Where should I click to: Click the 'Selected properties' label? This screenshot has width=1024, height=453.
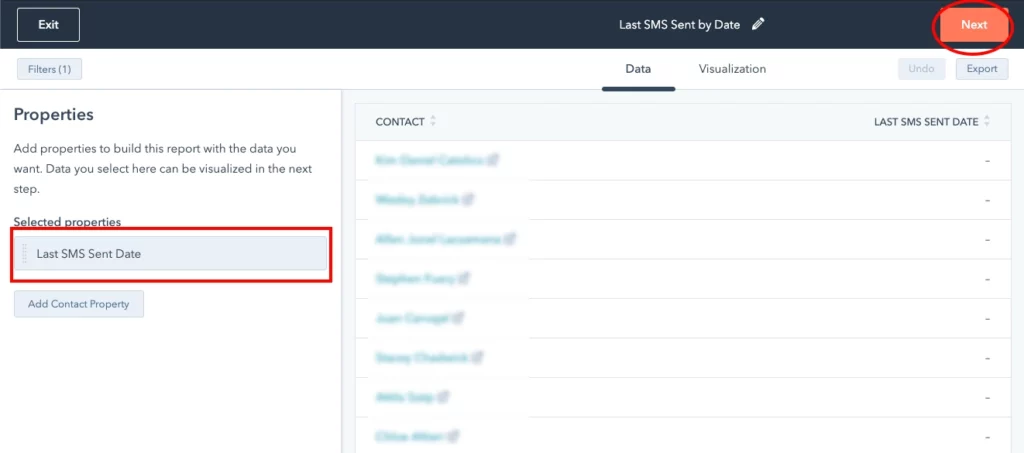(67, 222)
